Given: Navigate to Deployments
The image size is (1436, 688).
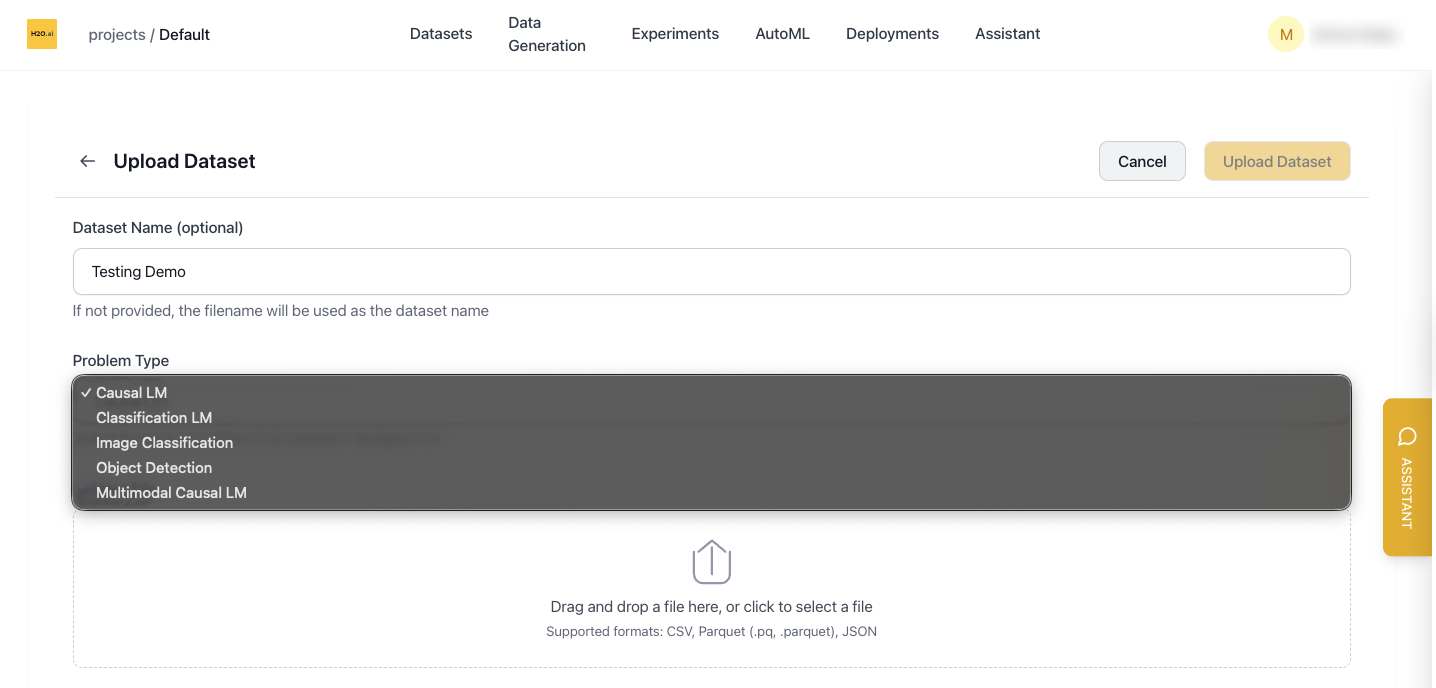Looking at the screenshot, I should pos(892,34).
